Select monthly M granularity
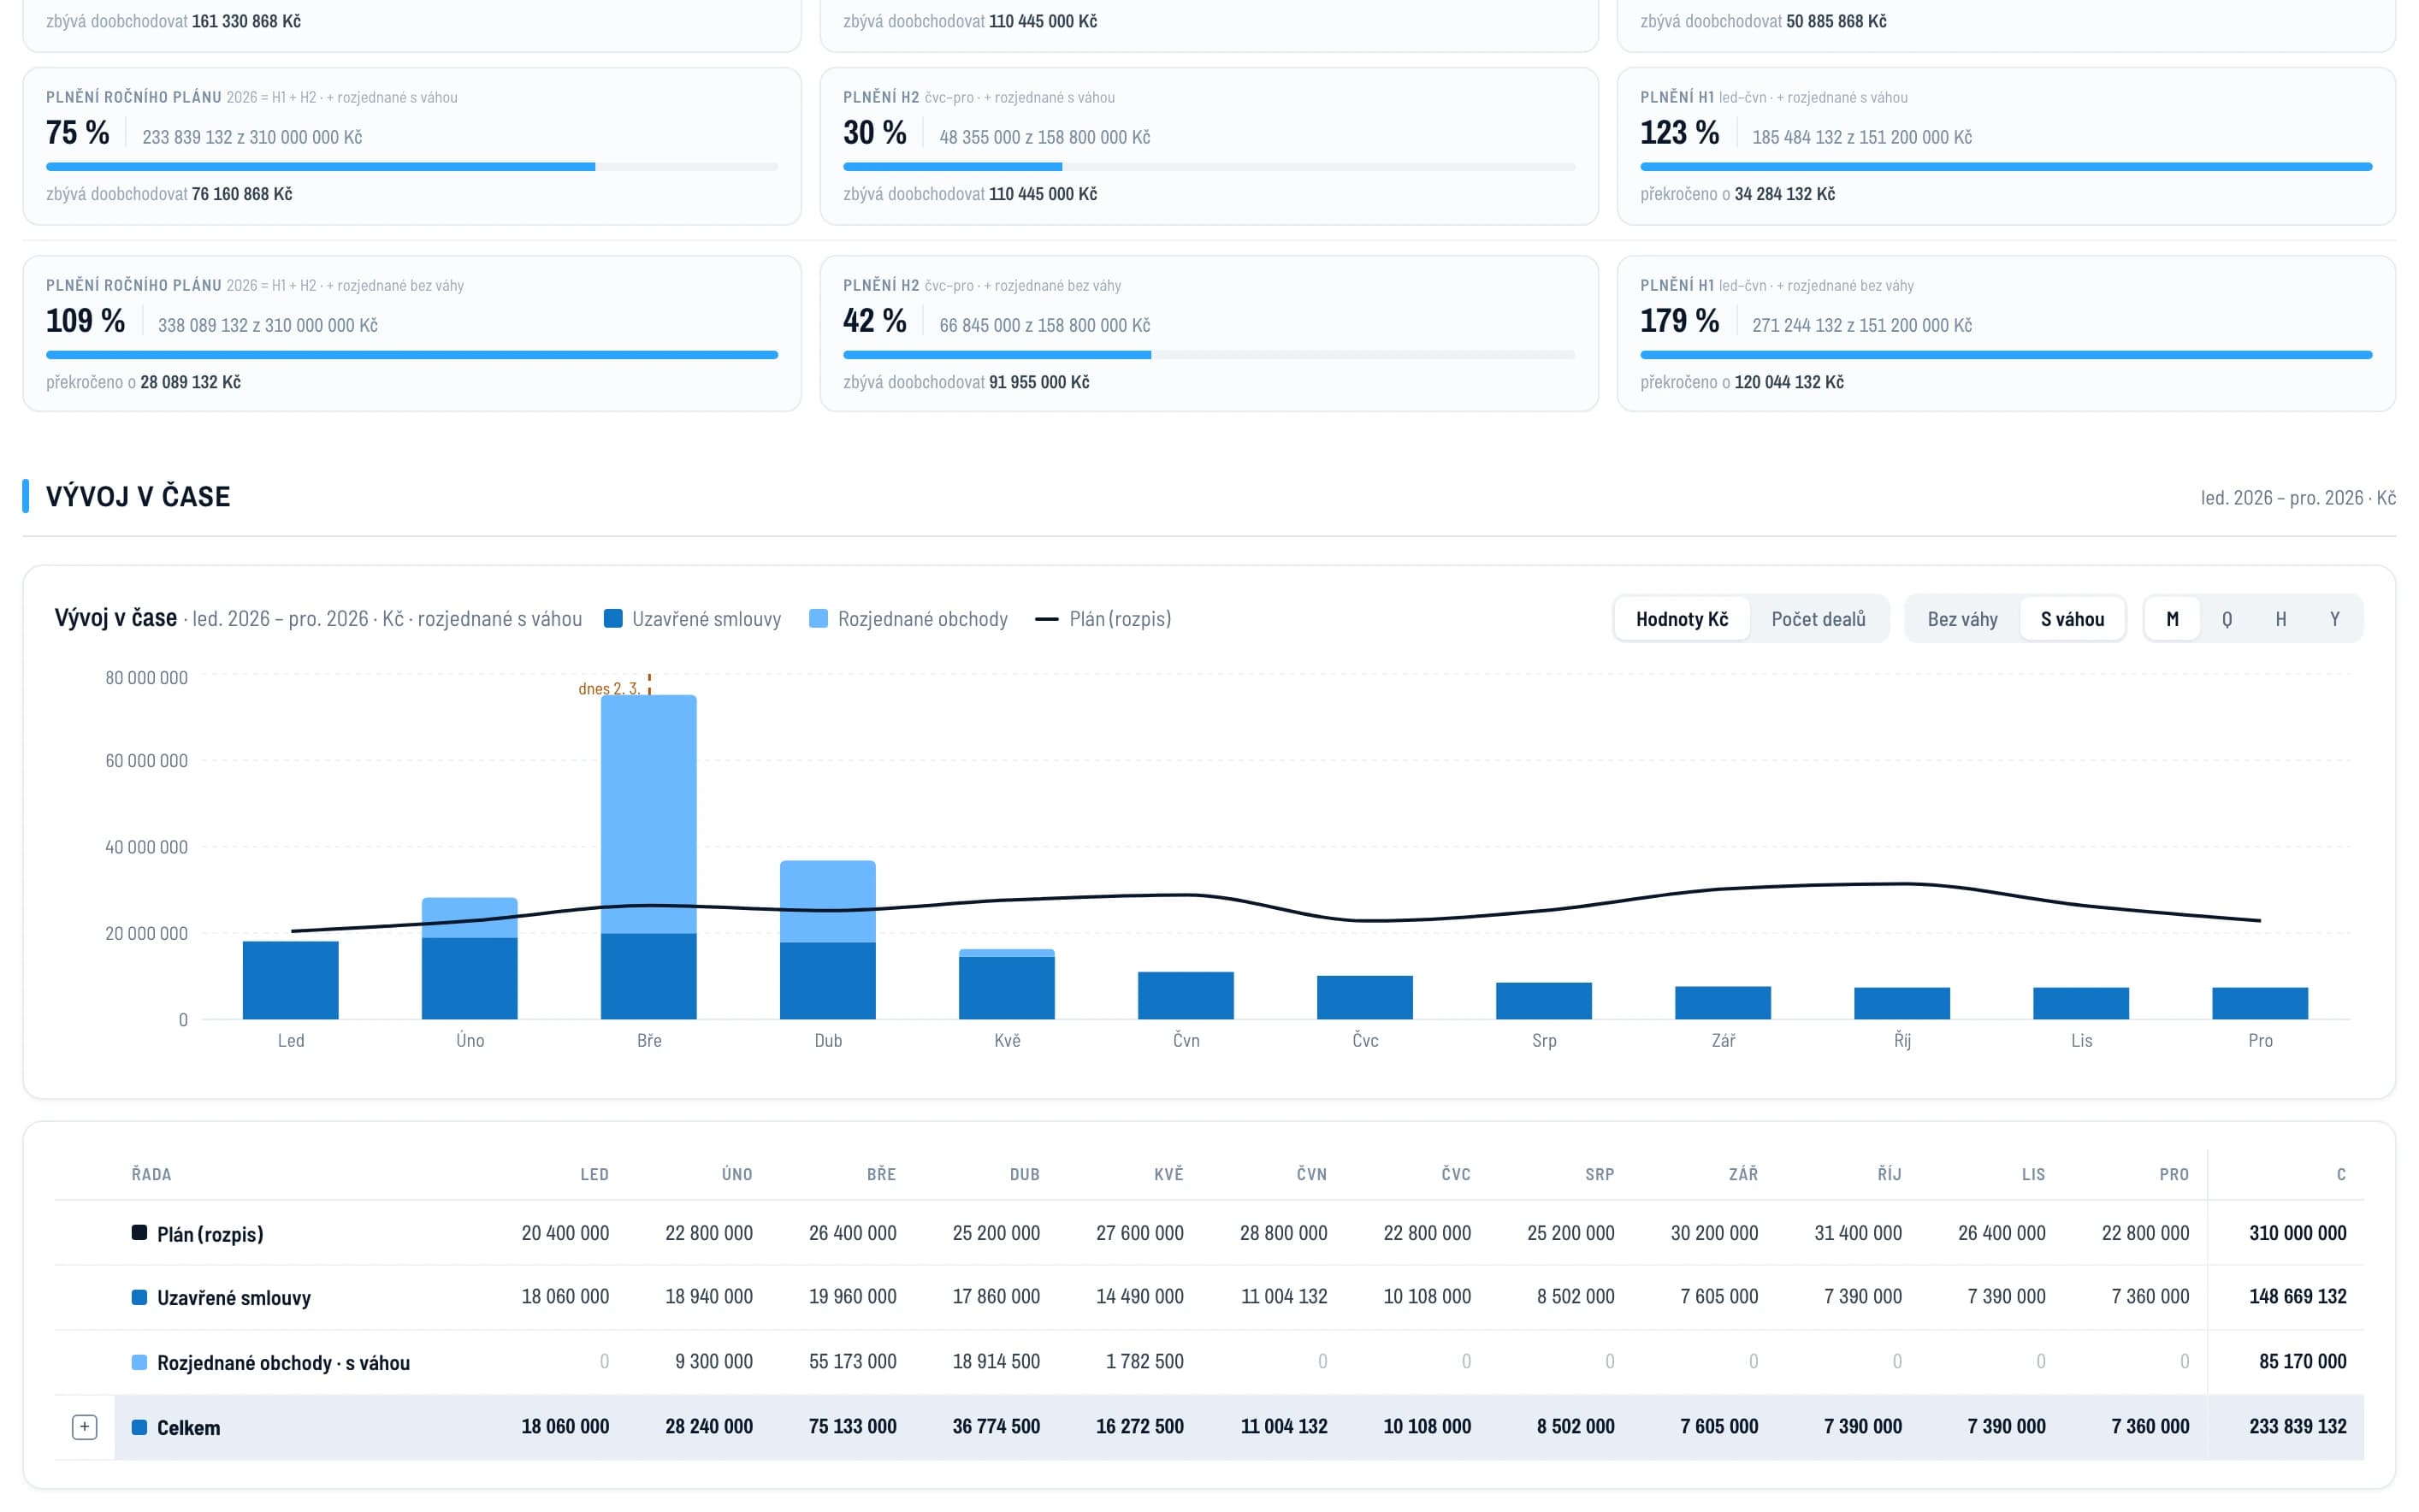Screen dimensions: 2419x1512 point(2173,619)
